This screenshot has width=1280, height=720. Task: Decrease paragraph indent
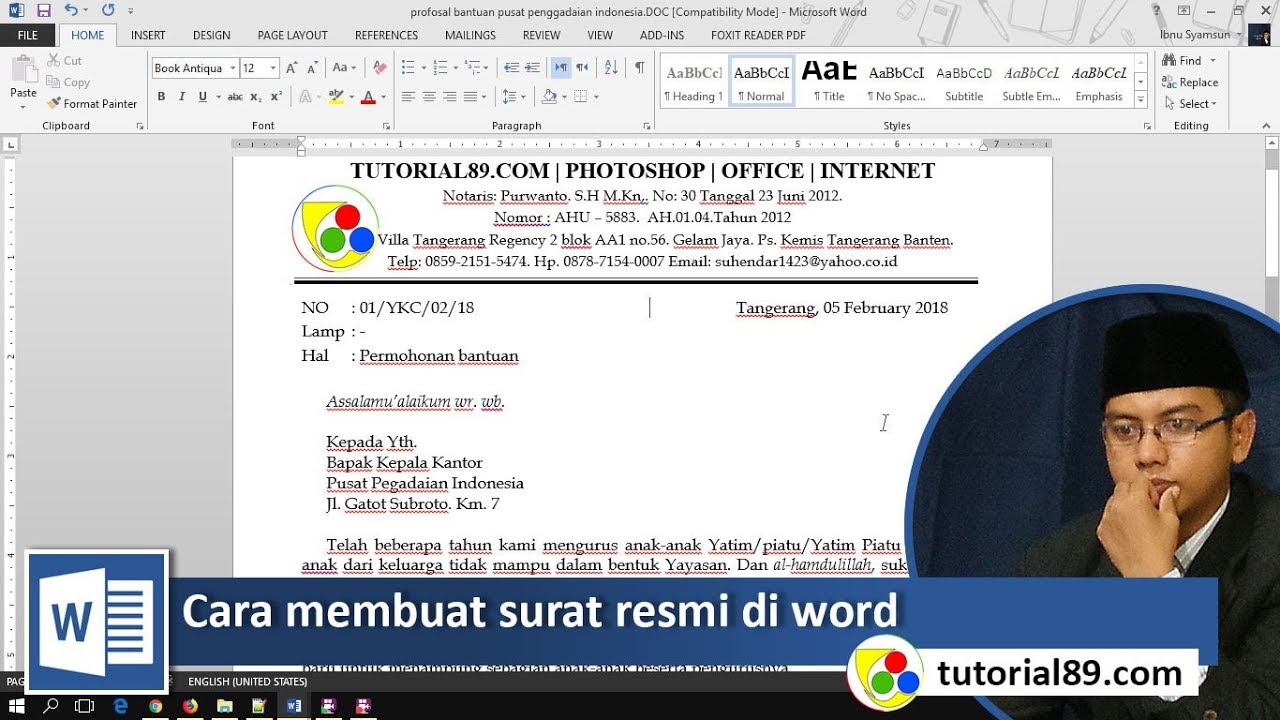[x=512, y=68]
